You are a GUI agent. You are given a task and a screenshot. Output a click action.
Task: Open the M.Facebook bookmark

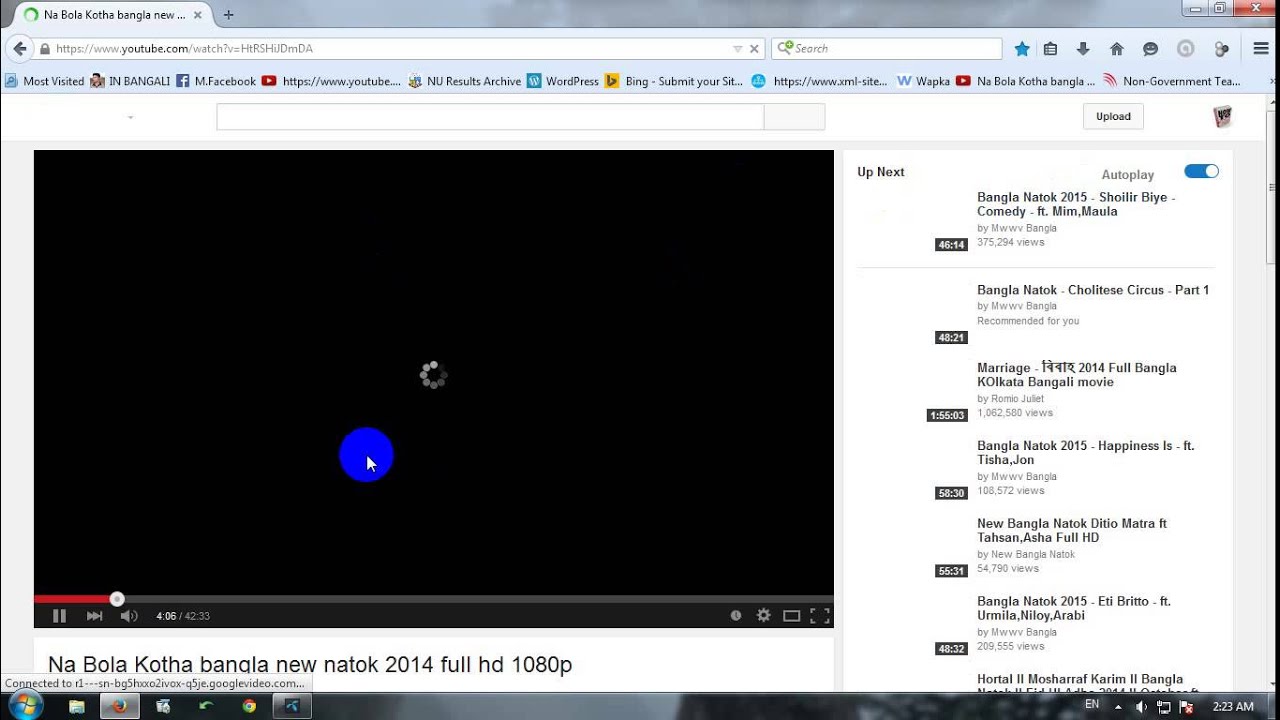coord(216,81)
